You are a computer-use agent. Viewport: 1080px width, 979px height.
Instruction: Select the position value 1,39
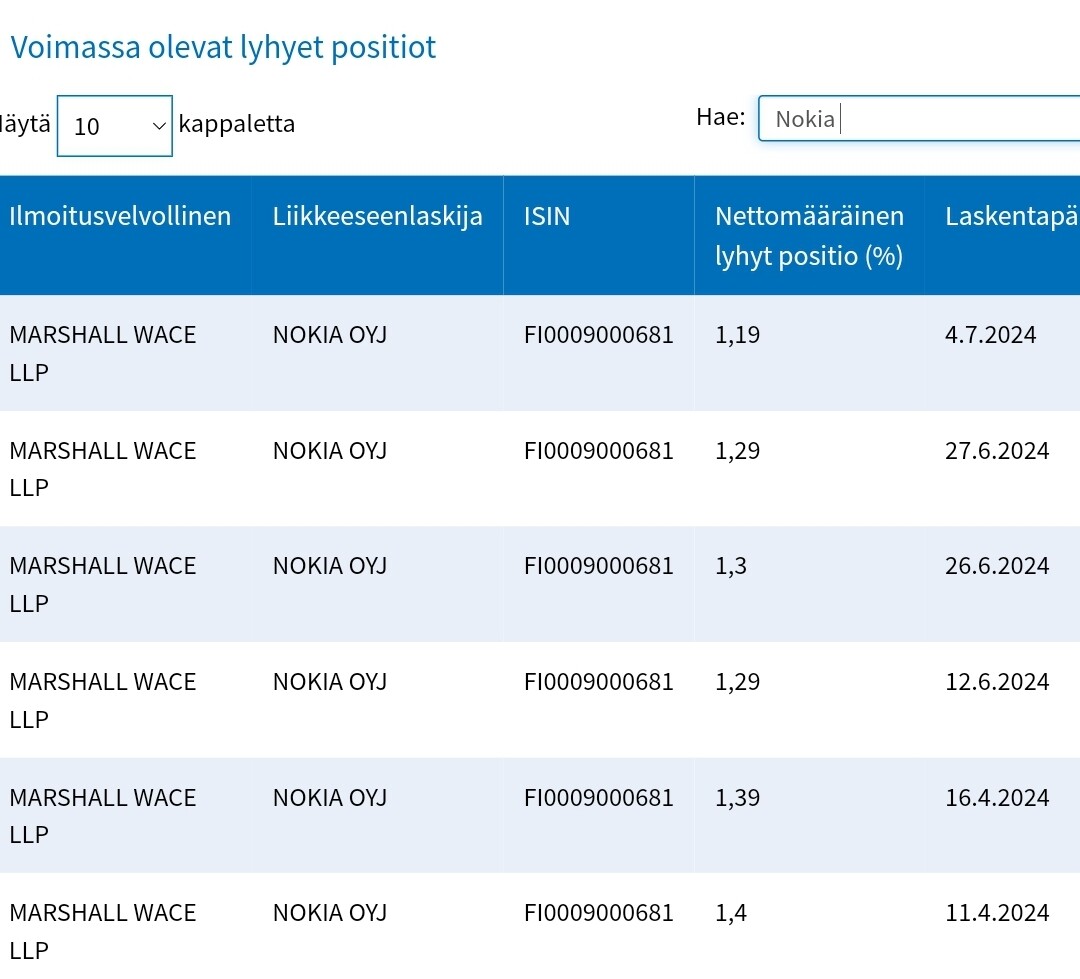tap(737, 797)
